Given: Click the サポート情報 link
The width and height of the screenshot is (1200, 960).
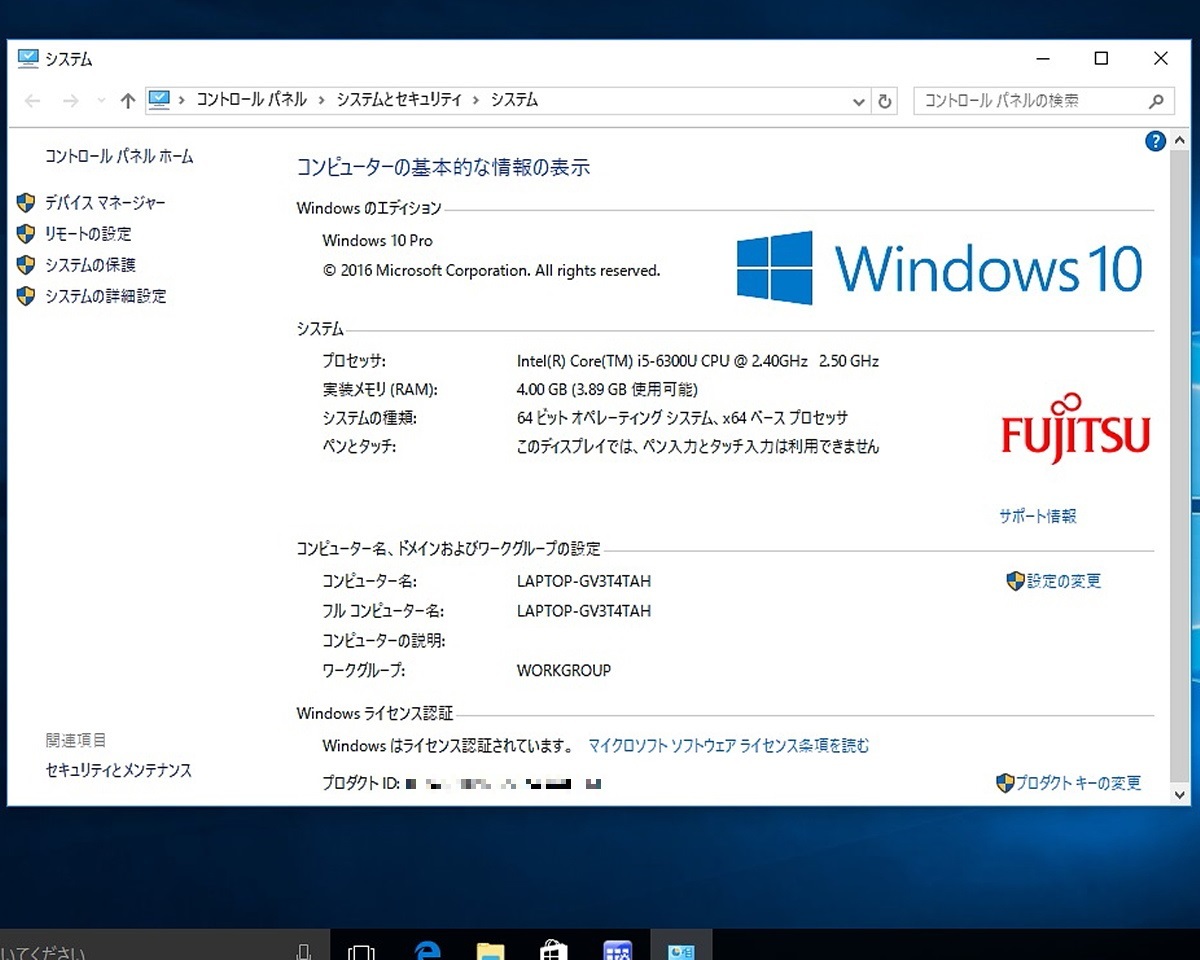Looking at the screenshot, I should coord(1038,517).
